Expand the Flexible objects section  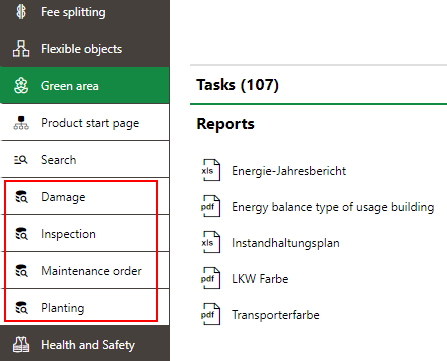pyautogui.click(x=85, y=49)
